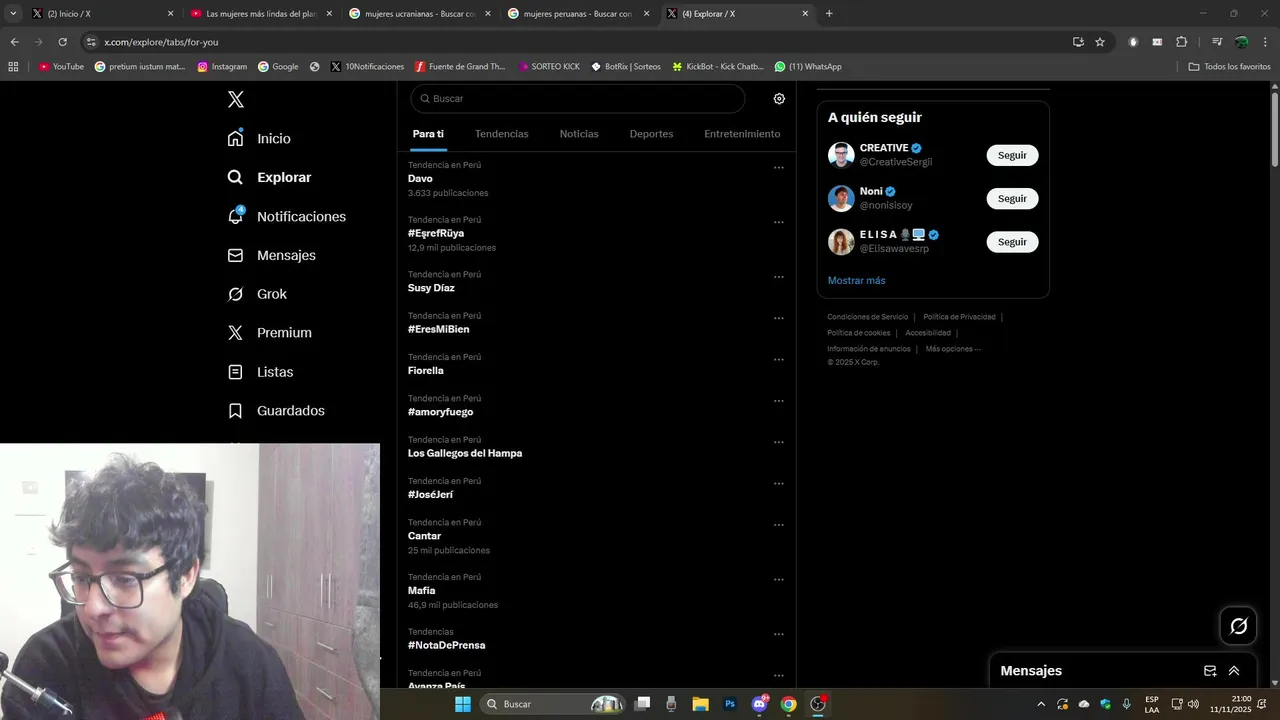Compose new message icon in Mensajes drawer
The width and height of the screenshot is (1280, 720).
point(1210,671)
